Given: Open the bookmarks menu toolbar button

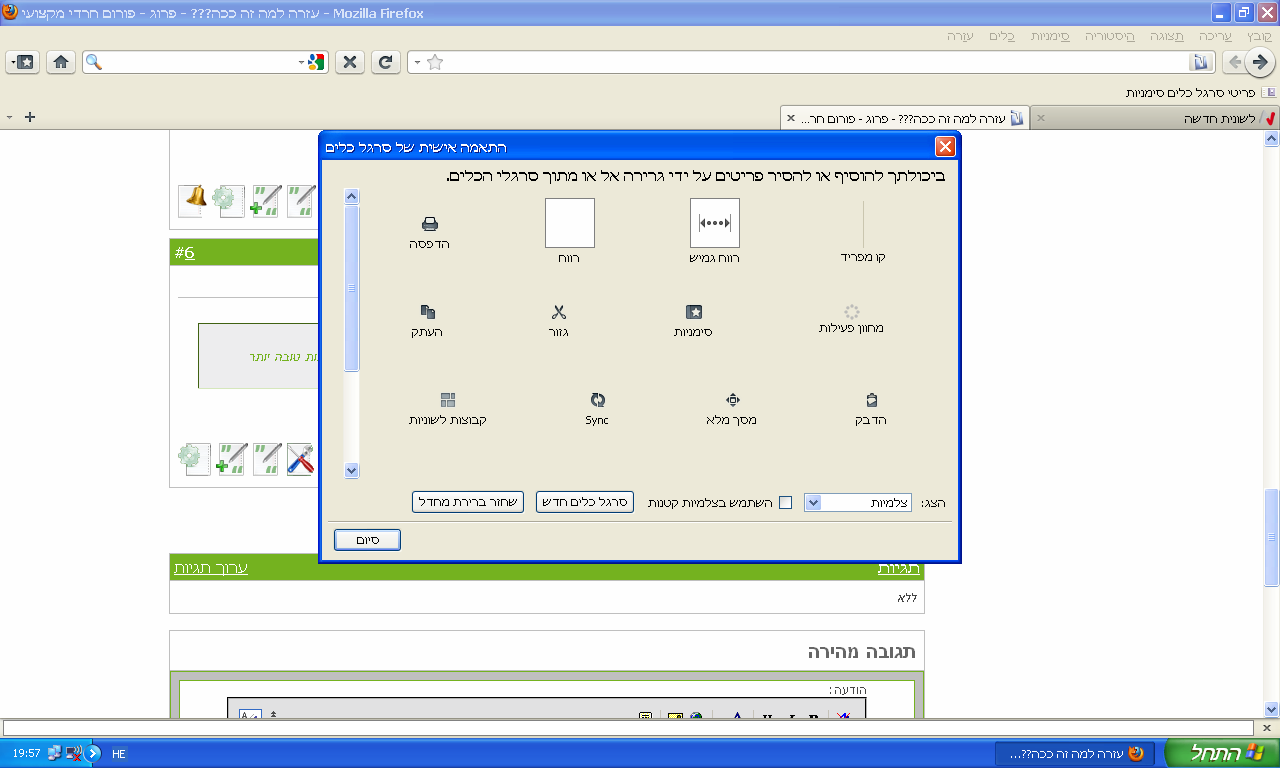Looking at the screenshot, I should coord(21,62).
